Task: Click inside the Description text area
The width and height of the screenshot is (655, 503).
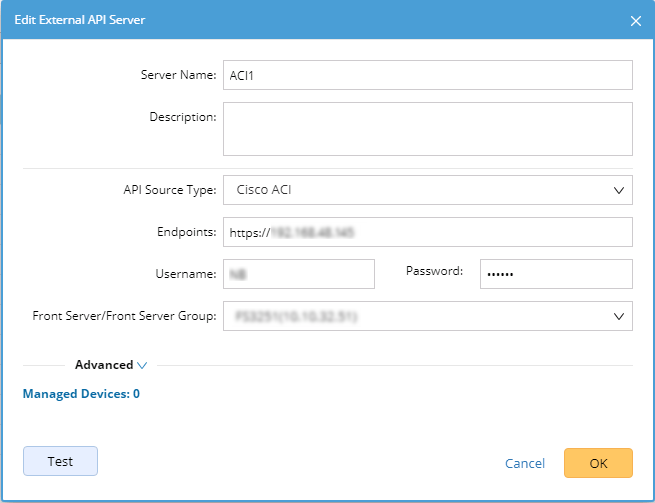Action: tap(427, 129)
